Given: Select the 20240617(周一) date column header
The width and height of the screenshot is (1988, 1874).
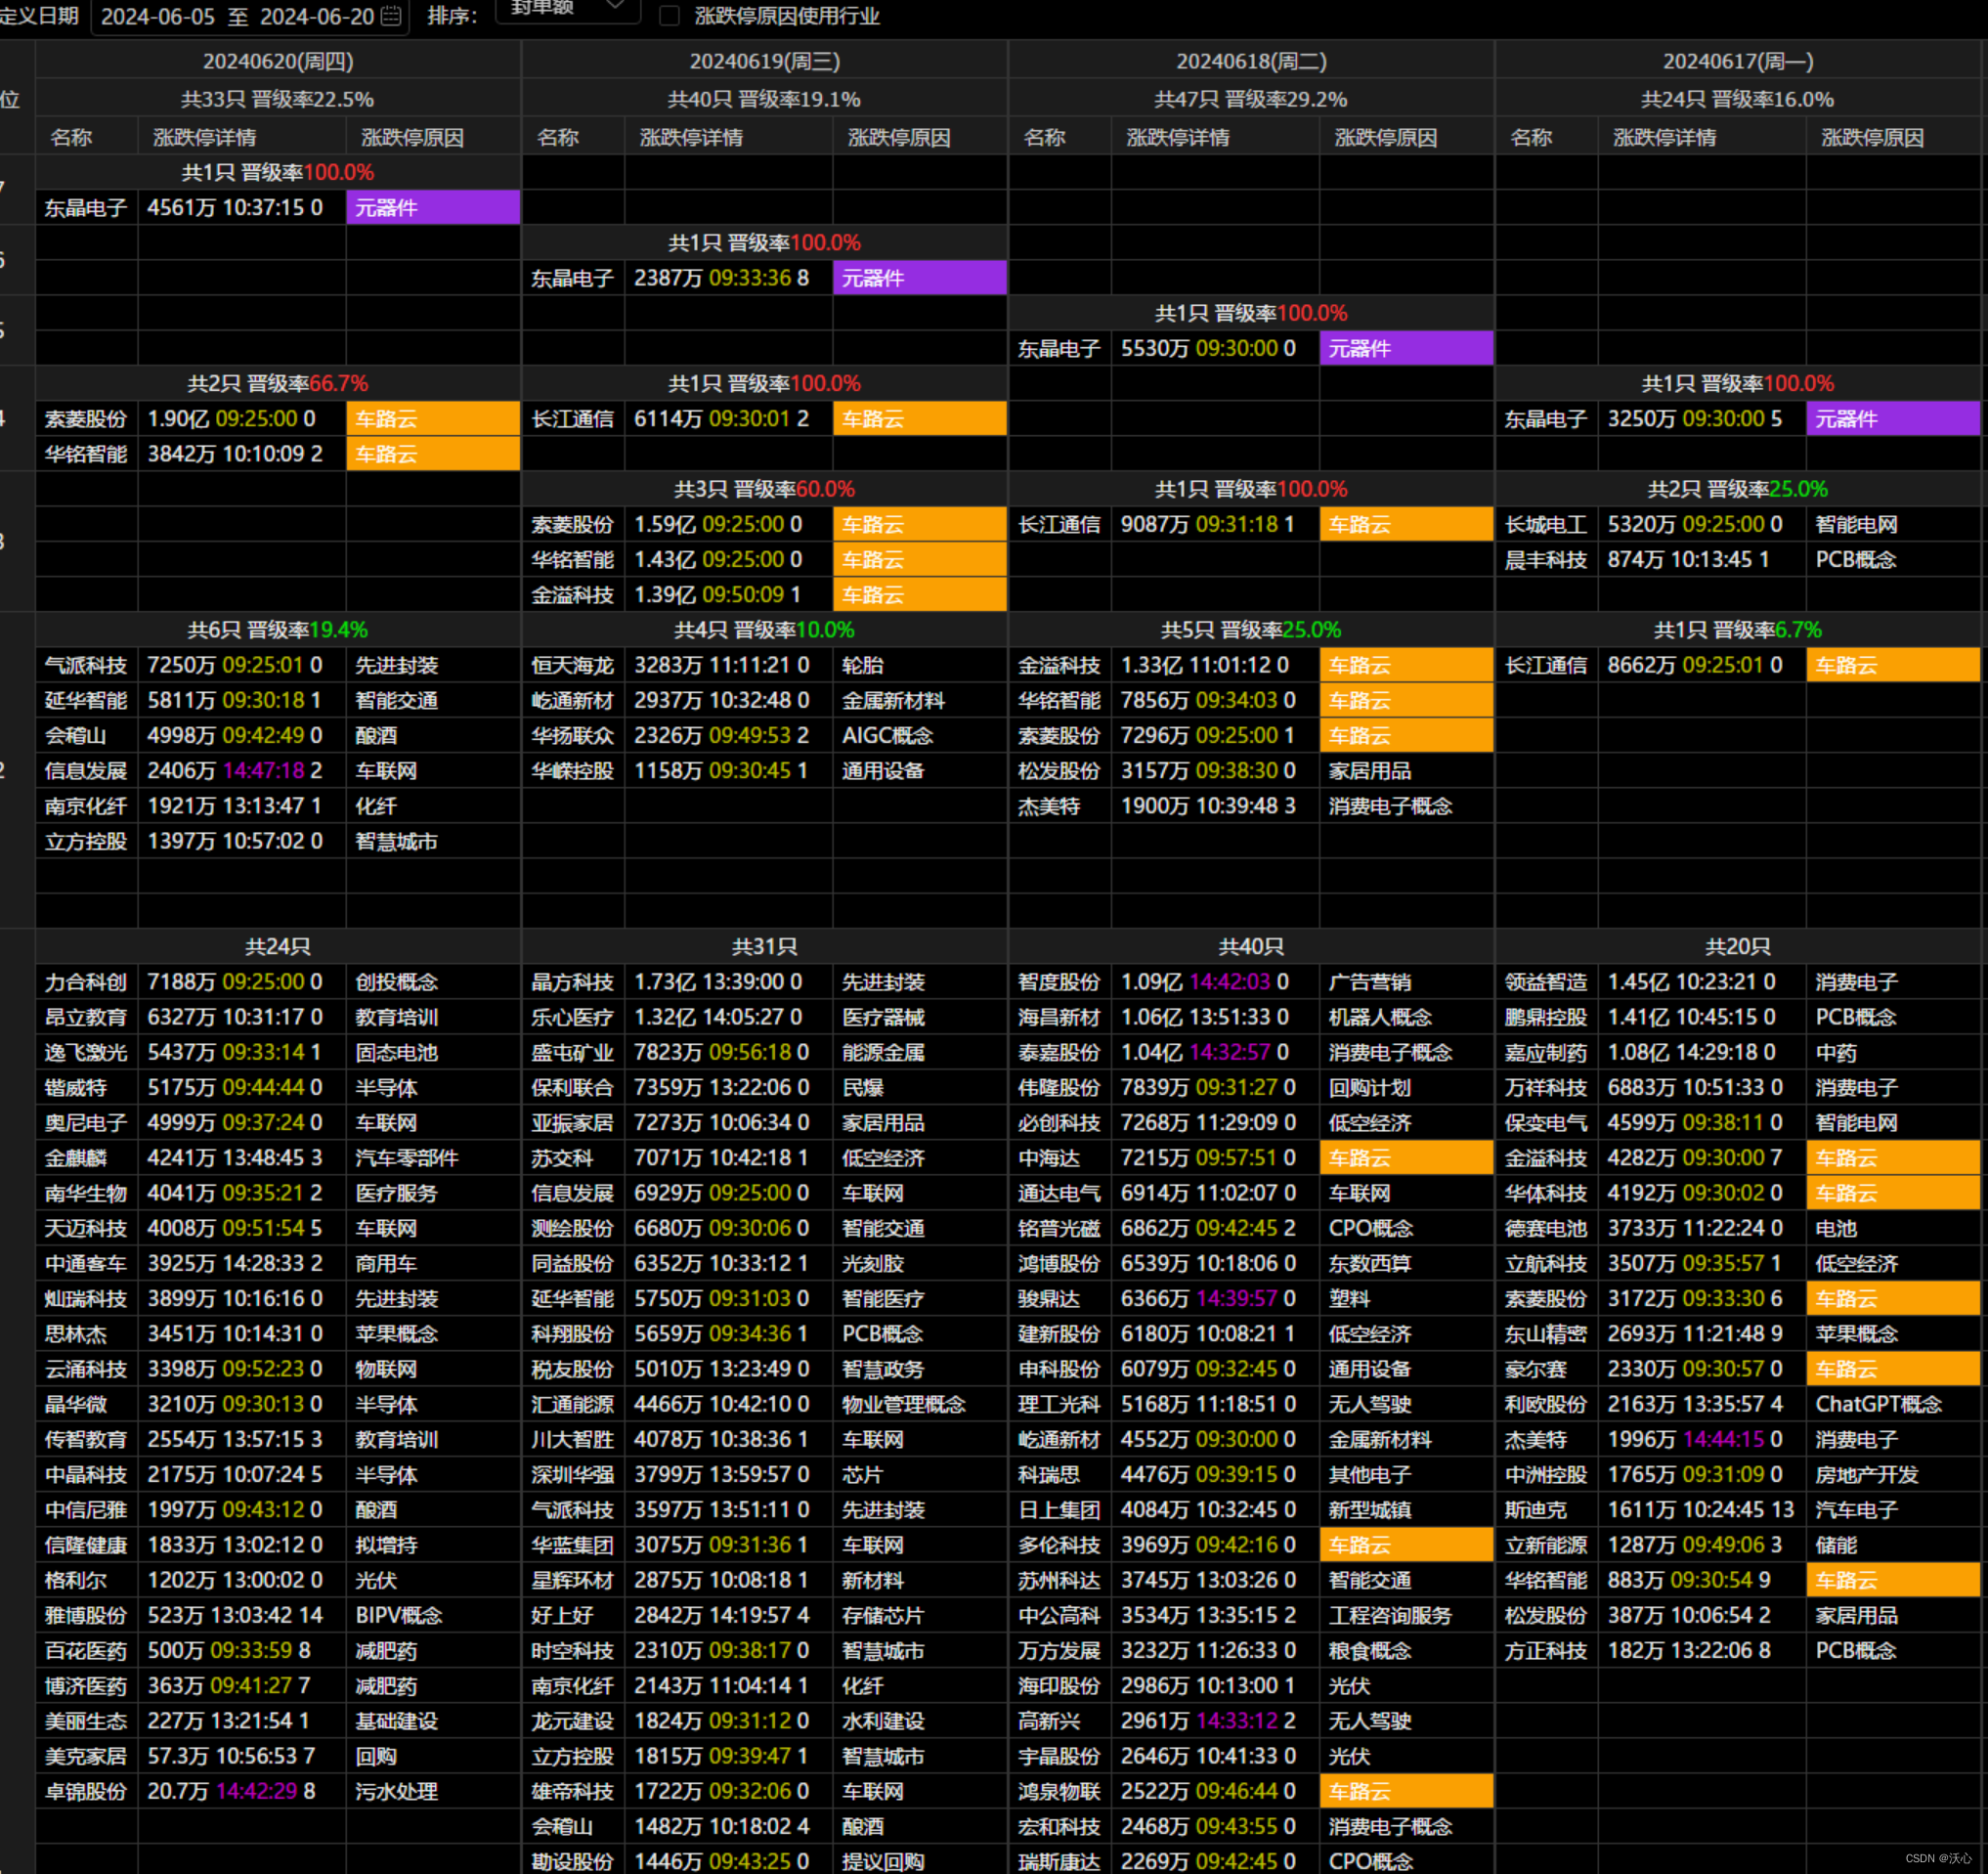Looking at the screenshot, I should coord(1737,61).
